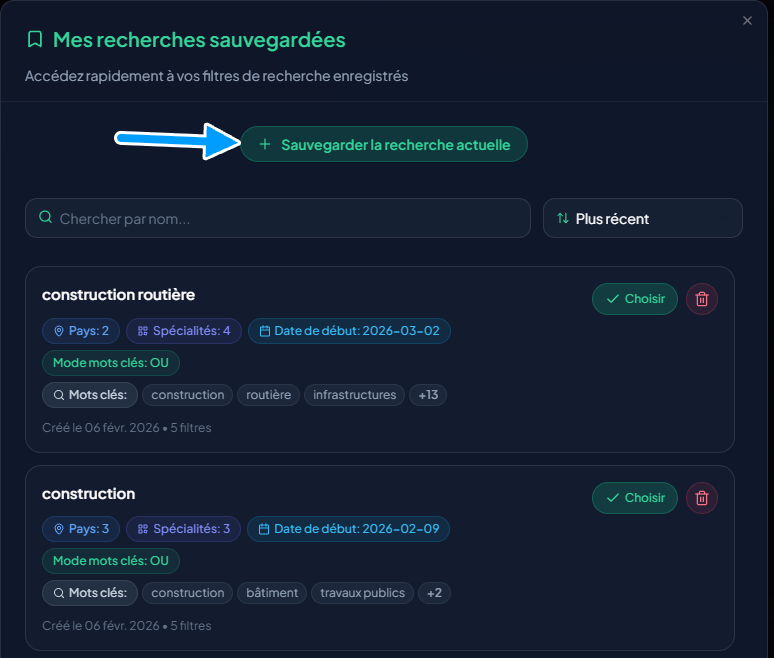Image resolution: width=774 pixels, height=658 pixels.
Task: Click the "Pays: 2" location tag
Action: pyautogui.click(x=81, y=331)
